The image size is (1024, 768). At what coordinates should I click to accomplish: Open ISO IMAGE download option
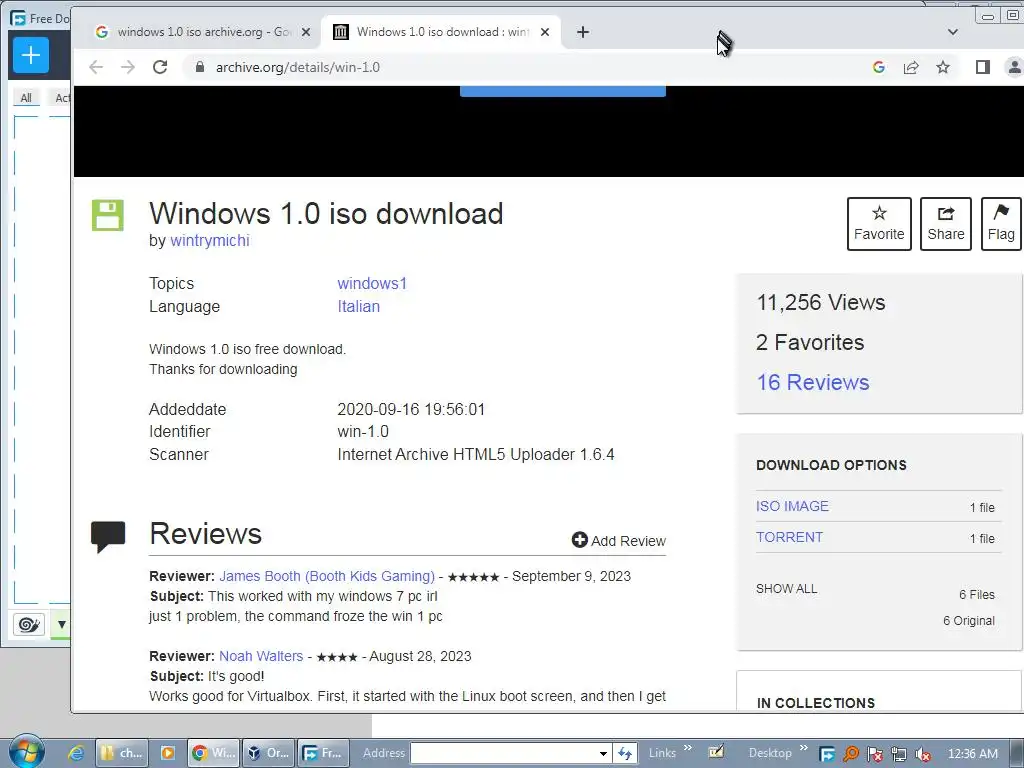click(792, 506)
